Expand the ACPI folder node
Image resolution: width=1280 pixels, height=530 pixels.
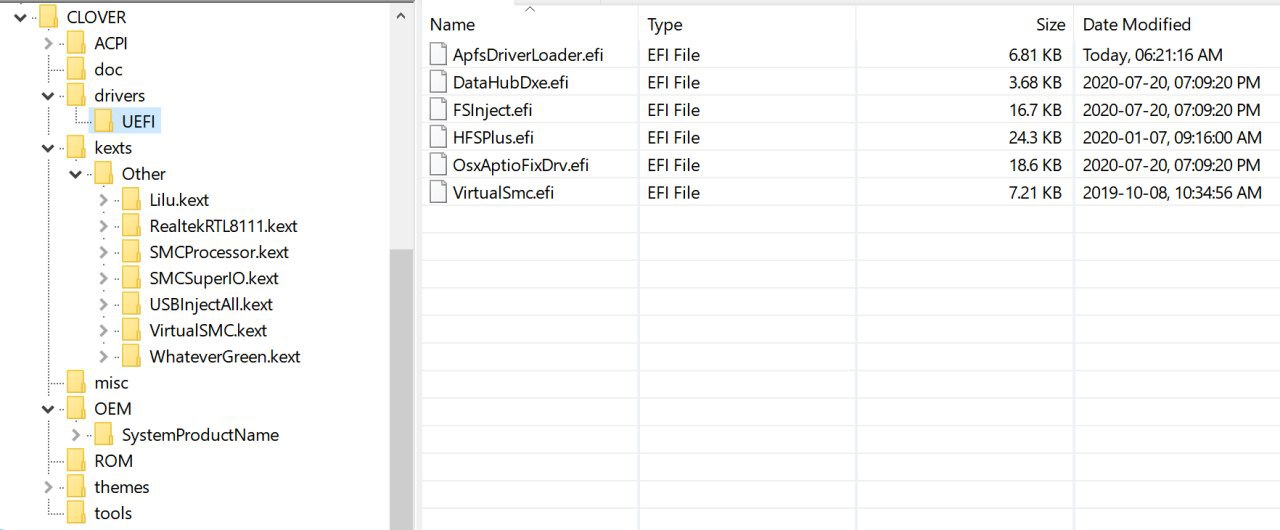tap(48, 43)
